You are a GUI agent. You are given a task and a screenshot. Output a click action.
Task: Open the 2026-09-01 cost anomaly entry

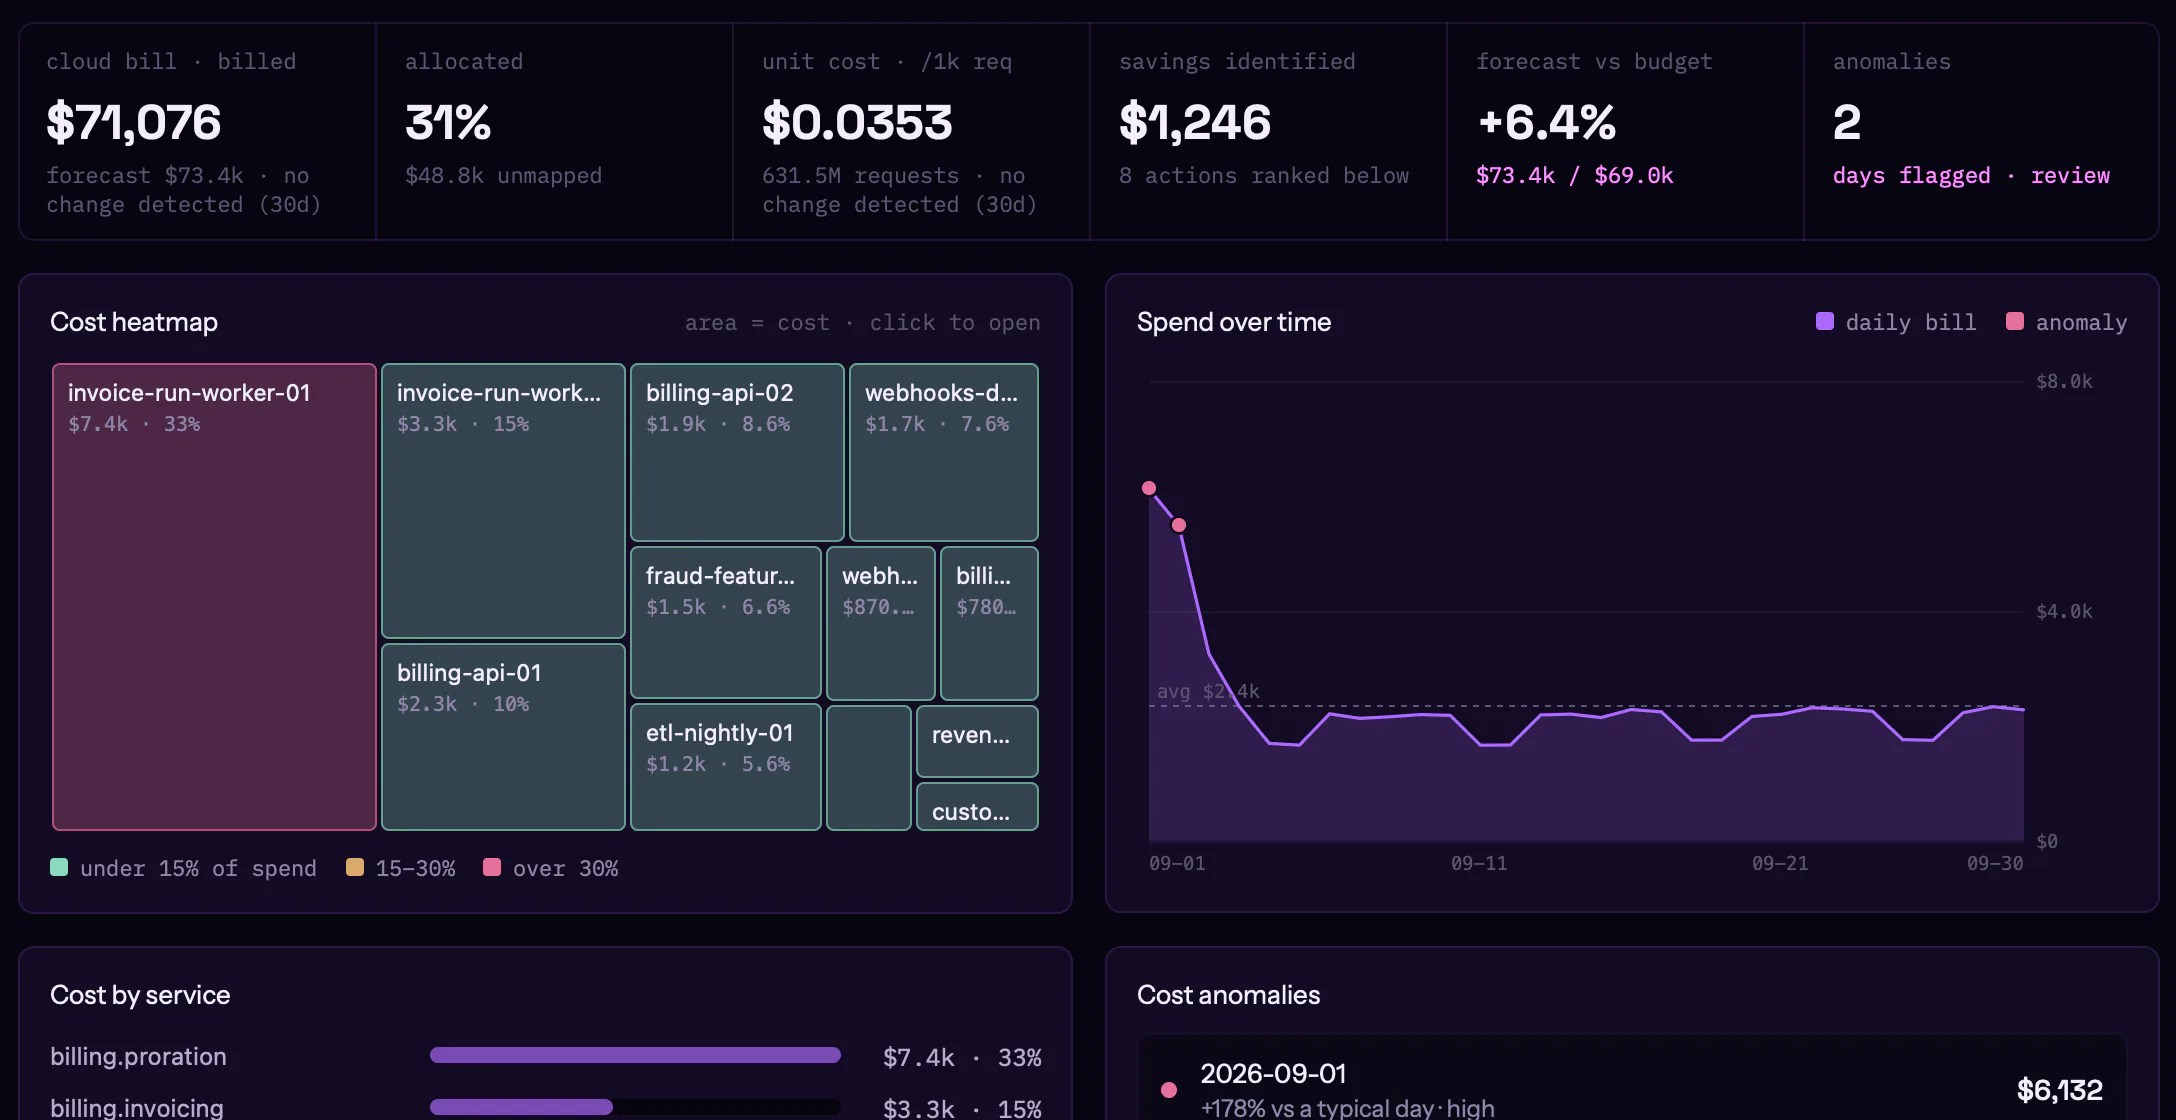pos(1632,1078)
